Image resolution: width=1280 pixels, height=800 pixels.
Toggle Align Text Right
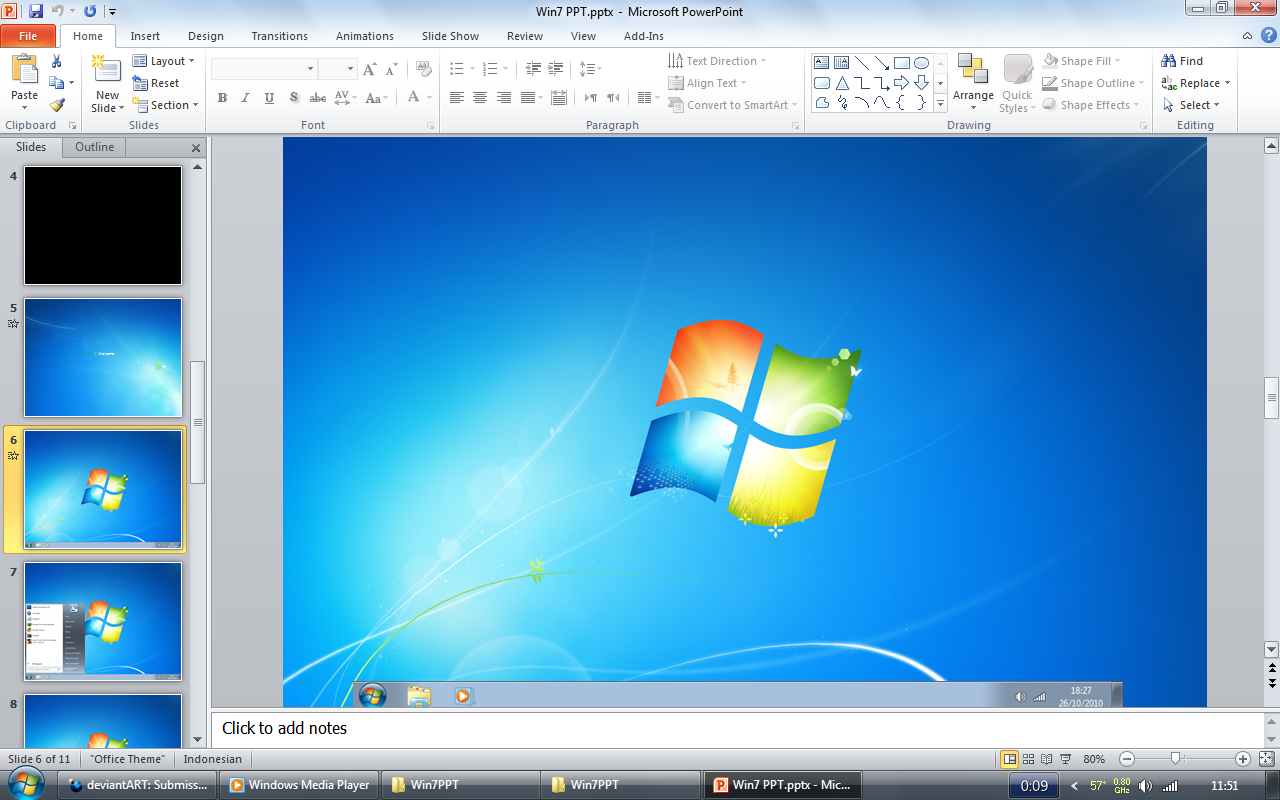point(504,98)
